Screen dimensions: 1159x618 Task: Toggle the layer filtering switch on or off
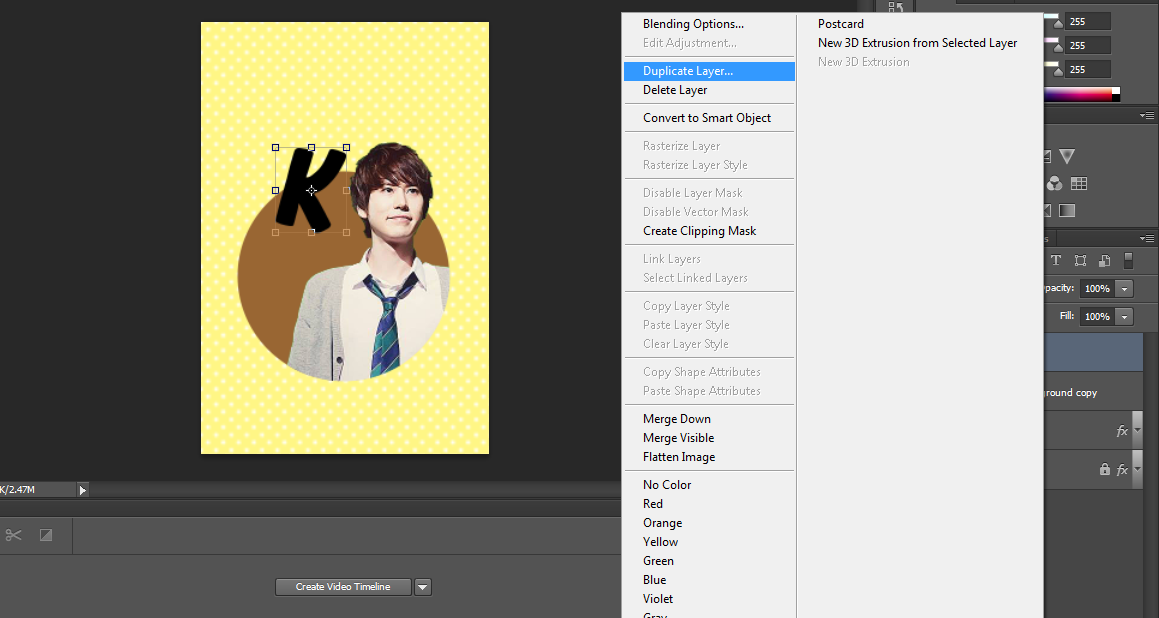(x=1128, y=260)
